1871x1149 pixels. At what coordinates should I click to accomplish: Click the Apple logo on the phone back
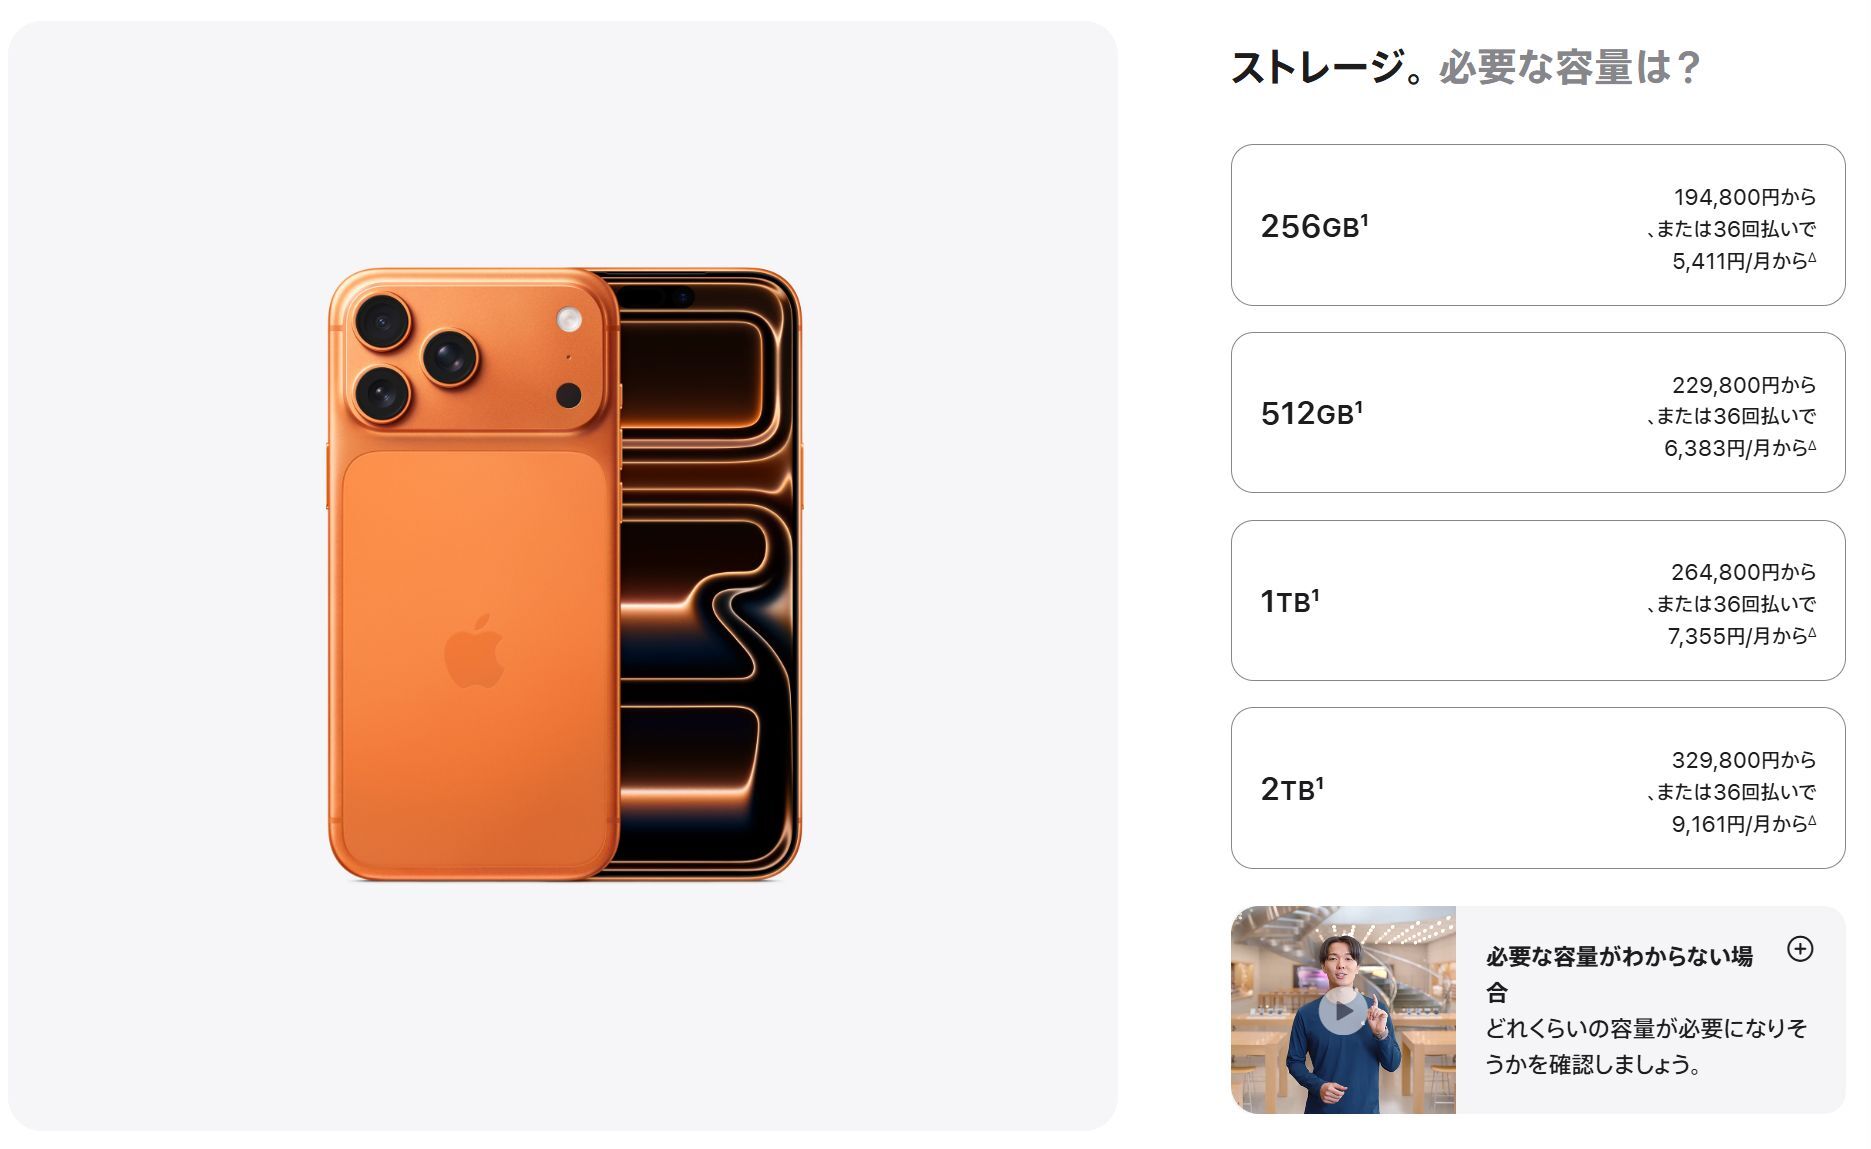[474, 651]
